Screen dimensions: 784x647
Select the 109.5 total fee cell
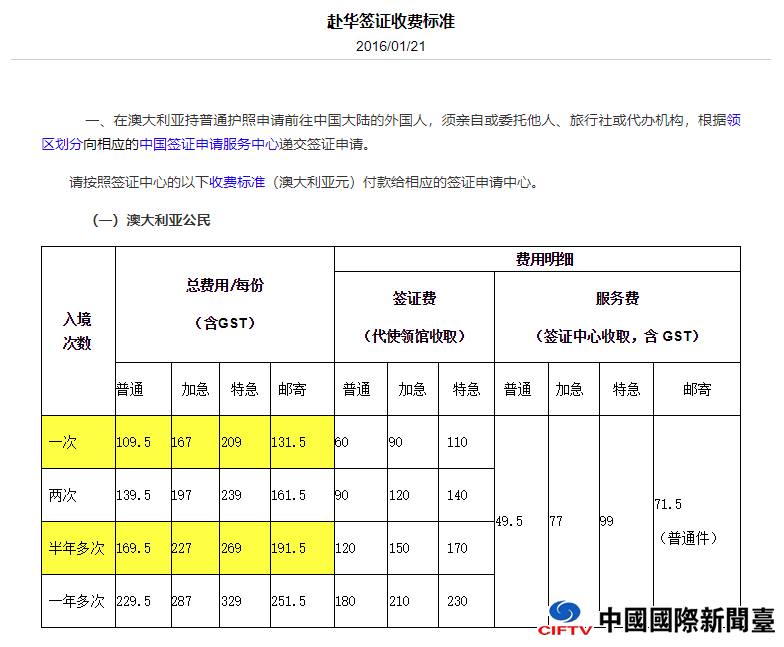tap(144, 442)
